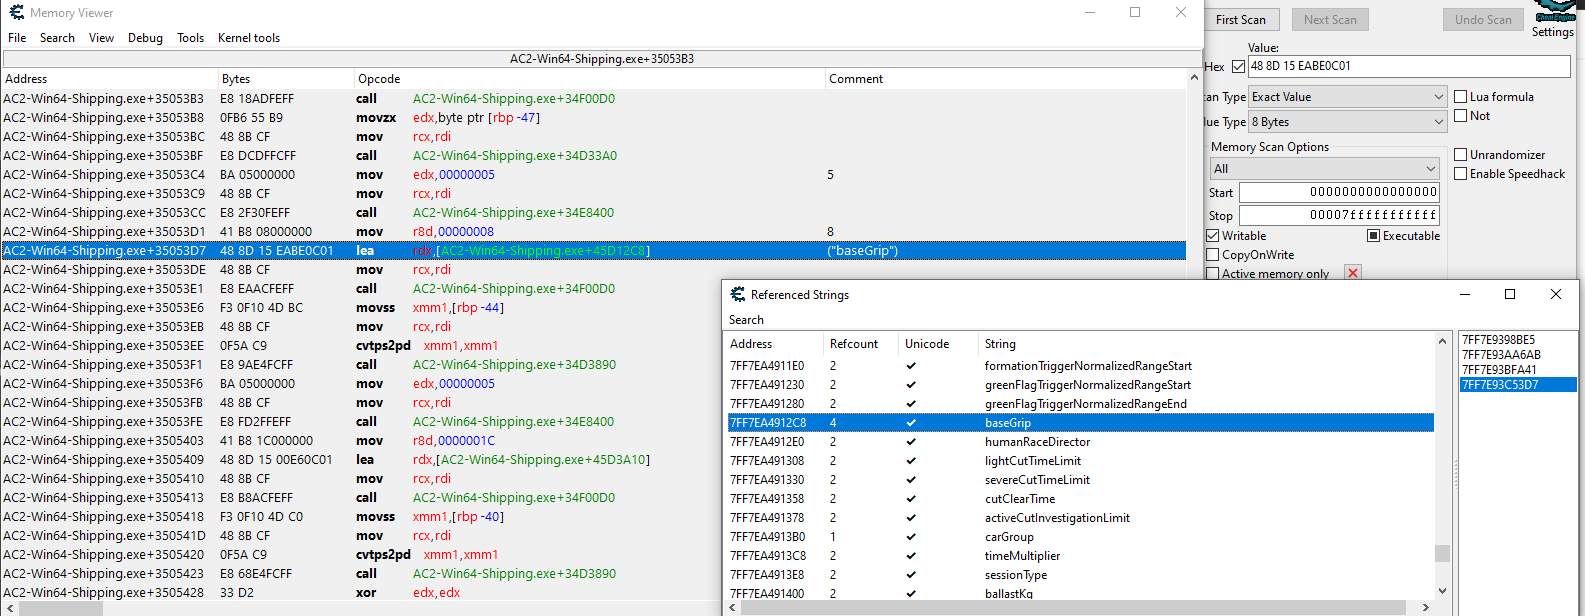The height and width of the screenshot is (616, 1585).
Task: Minimize the Referenced Strings window
Action: pyautogui.click(x=1464, y=294)
